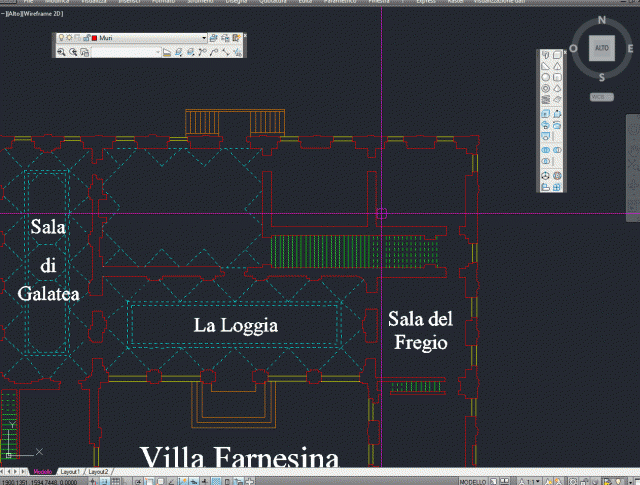Open the empty combo box in floating toolbar
Screen dimensions: 640x485
pos(127,52)
